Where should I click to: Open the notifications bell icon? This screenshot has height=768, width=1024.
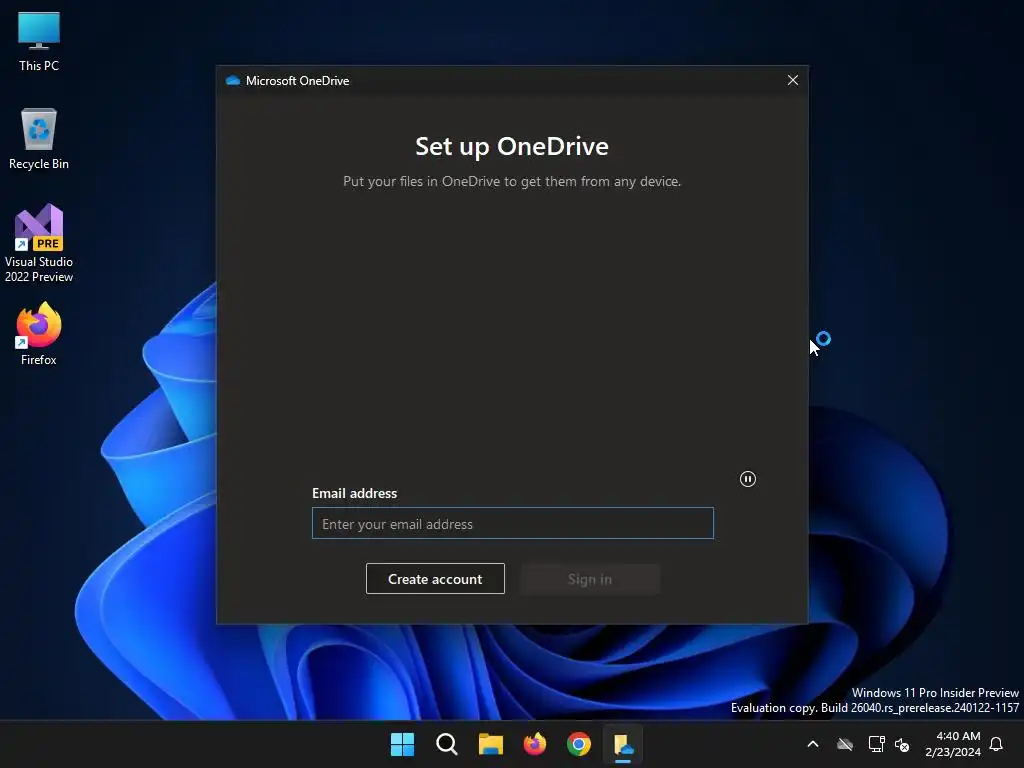pyautogui.click(x=996, y=744)
